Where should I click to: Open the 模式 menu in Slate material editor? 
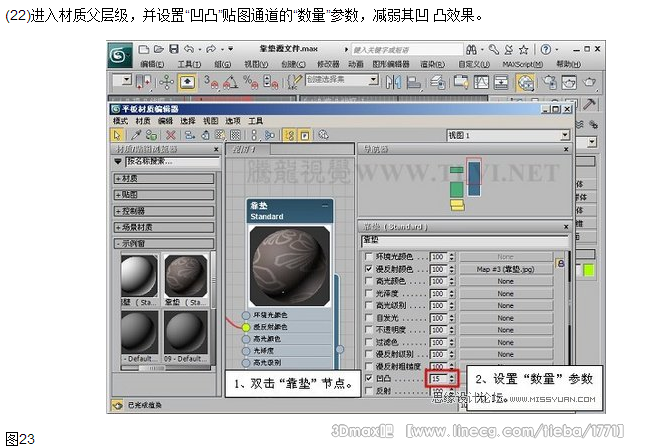click(x=120, y=121)
